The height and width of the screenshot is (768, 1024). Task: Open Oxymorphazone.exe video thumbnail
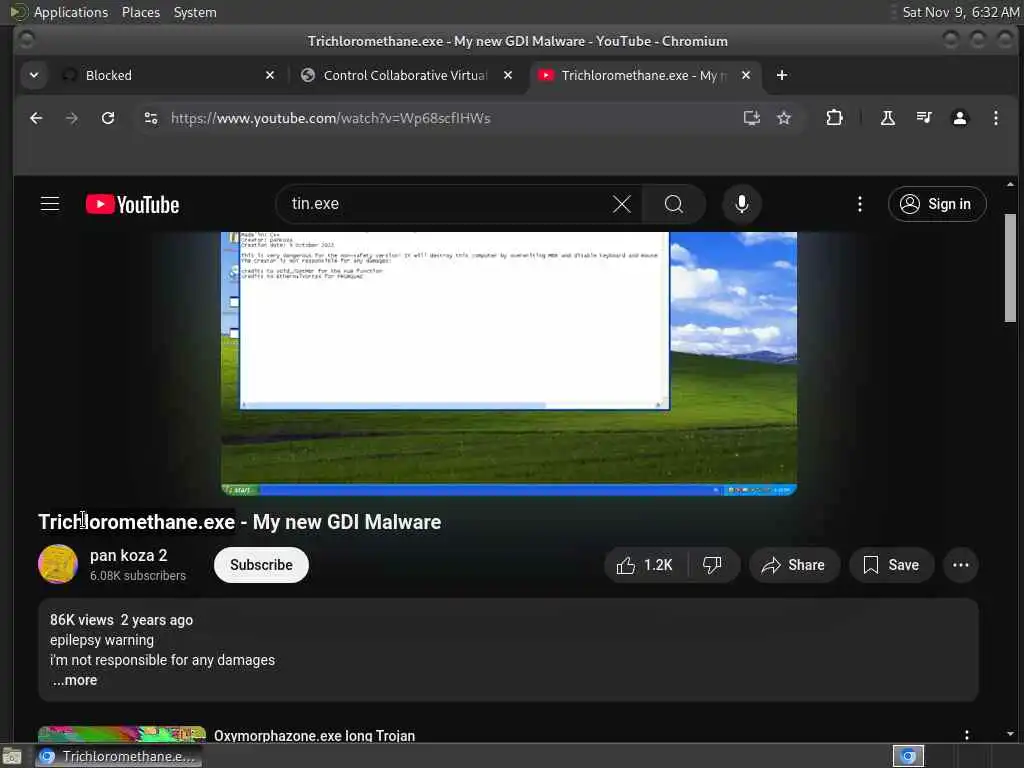pyautogui.click(x=122, y=734)
